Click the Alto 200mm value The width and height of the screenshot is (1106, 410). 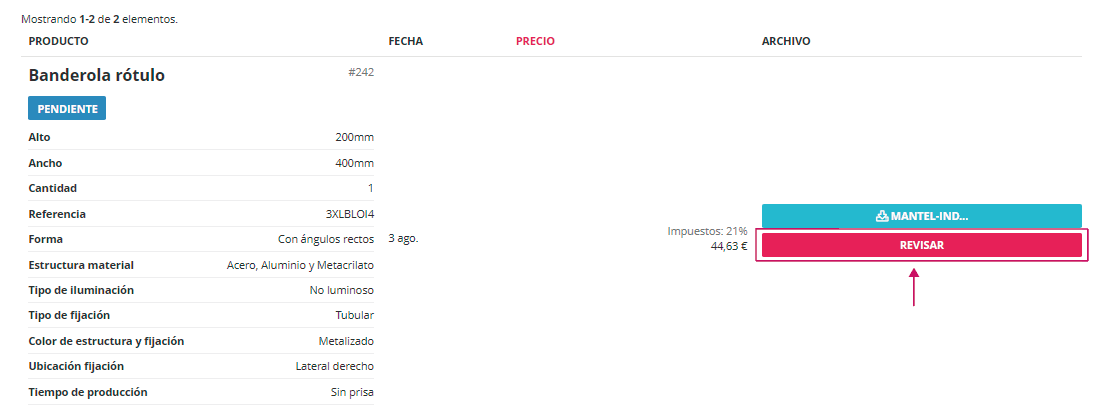click(x=354, y=137)
